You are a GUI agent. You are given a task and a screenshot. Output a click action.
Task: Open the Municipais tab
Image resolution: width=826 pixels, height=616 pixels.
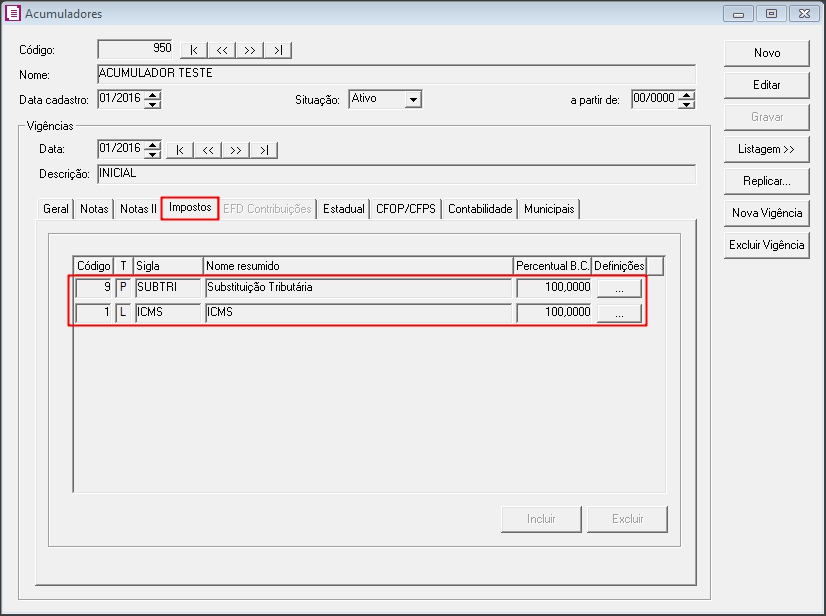click(549, 209)
